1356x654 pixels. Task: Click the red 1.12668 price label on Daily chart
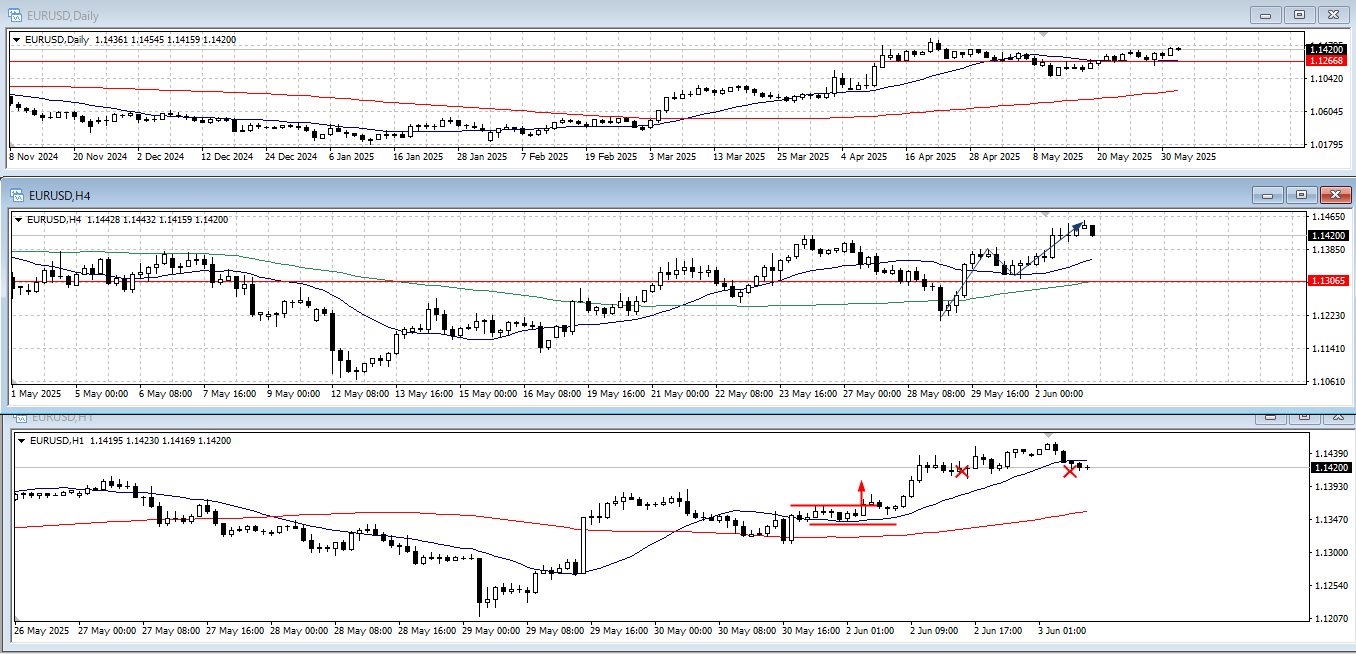1325,61
